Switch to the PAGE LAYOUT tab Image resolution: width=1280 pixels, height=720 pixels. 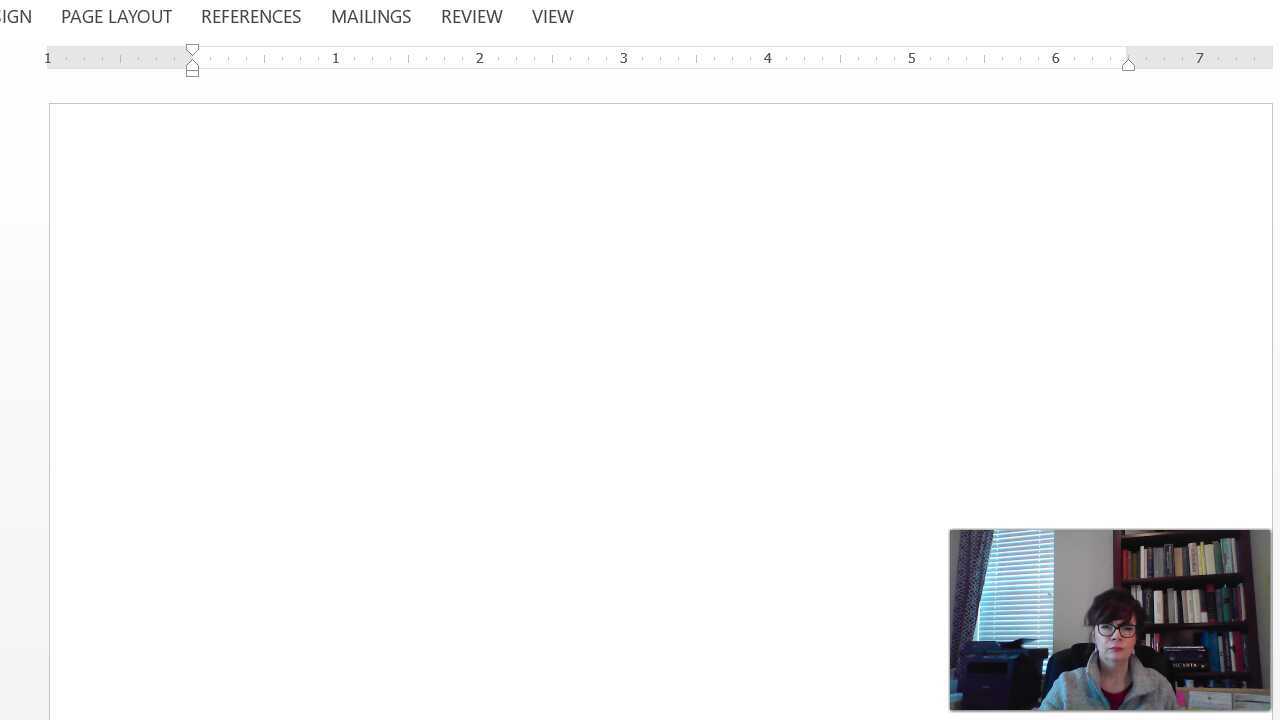click(x=116, y=16)
